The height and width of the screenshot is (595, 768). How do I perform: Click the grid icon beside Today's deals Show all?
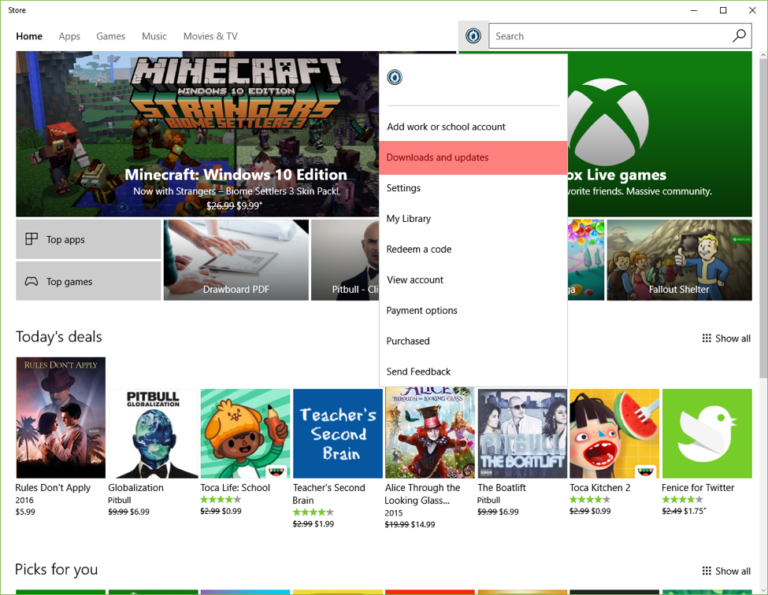click(x=706, y=338)
